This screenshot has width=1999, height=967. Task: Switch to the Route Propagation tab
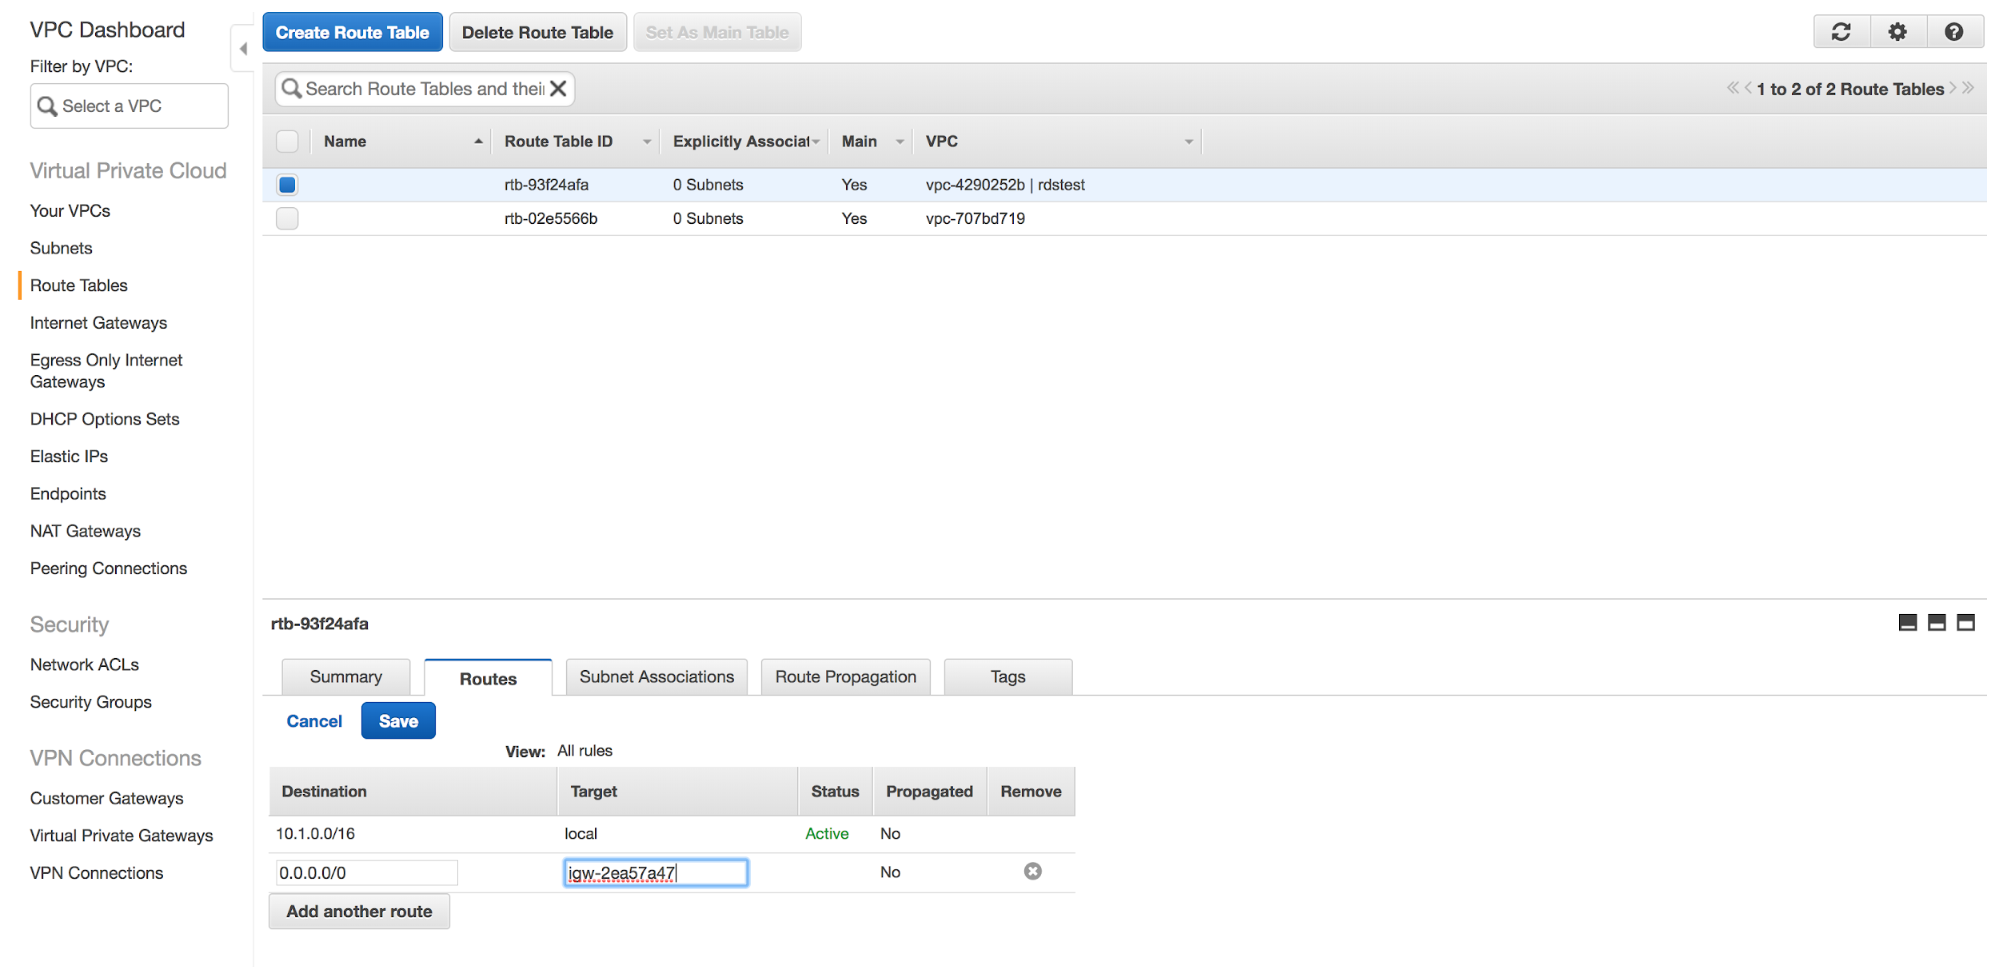coord(845,677)
